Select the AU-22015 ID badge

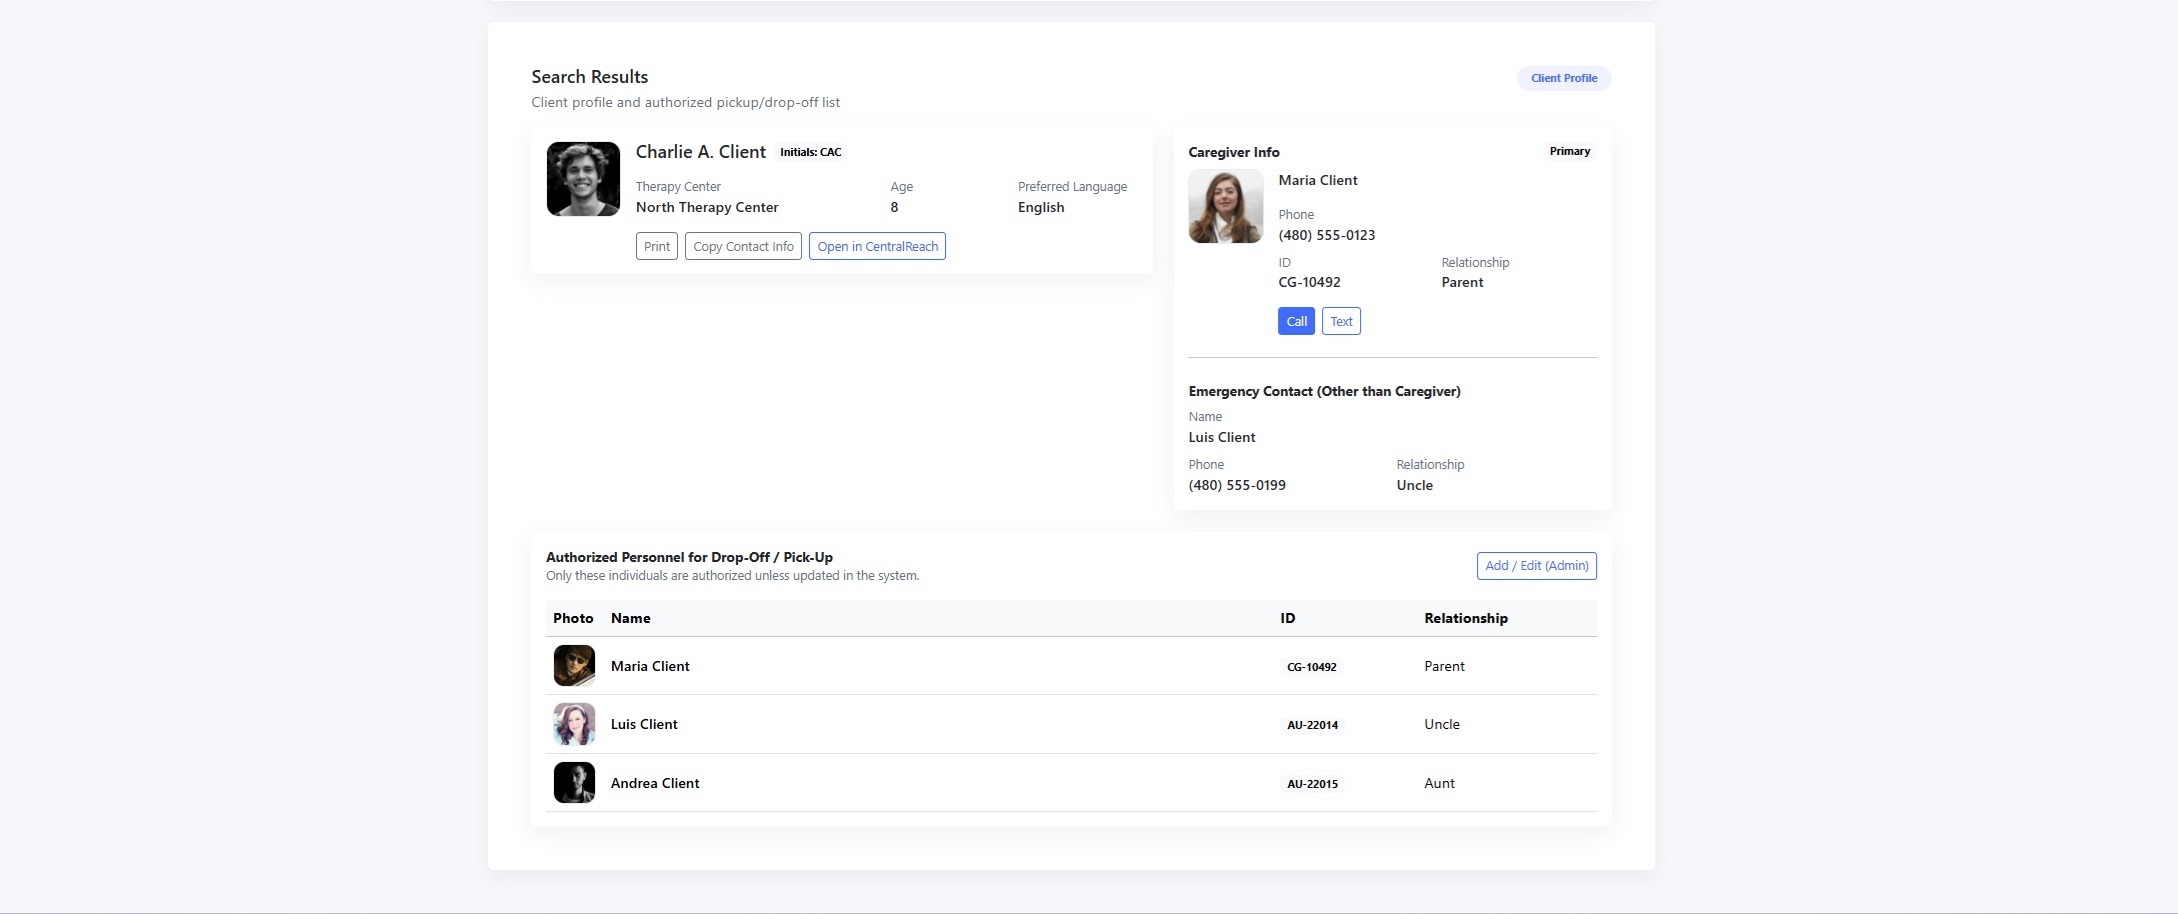1312,784
